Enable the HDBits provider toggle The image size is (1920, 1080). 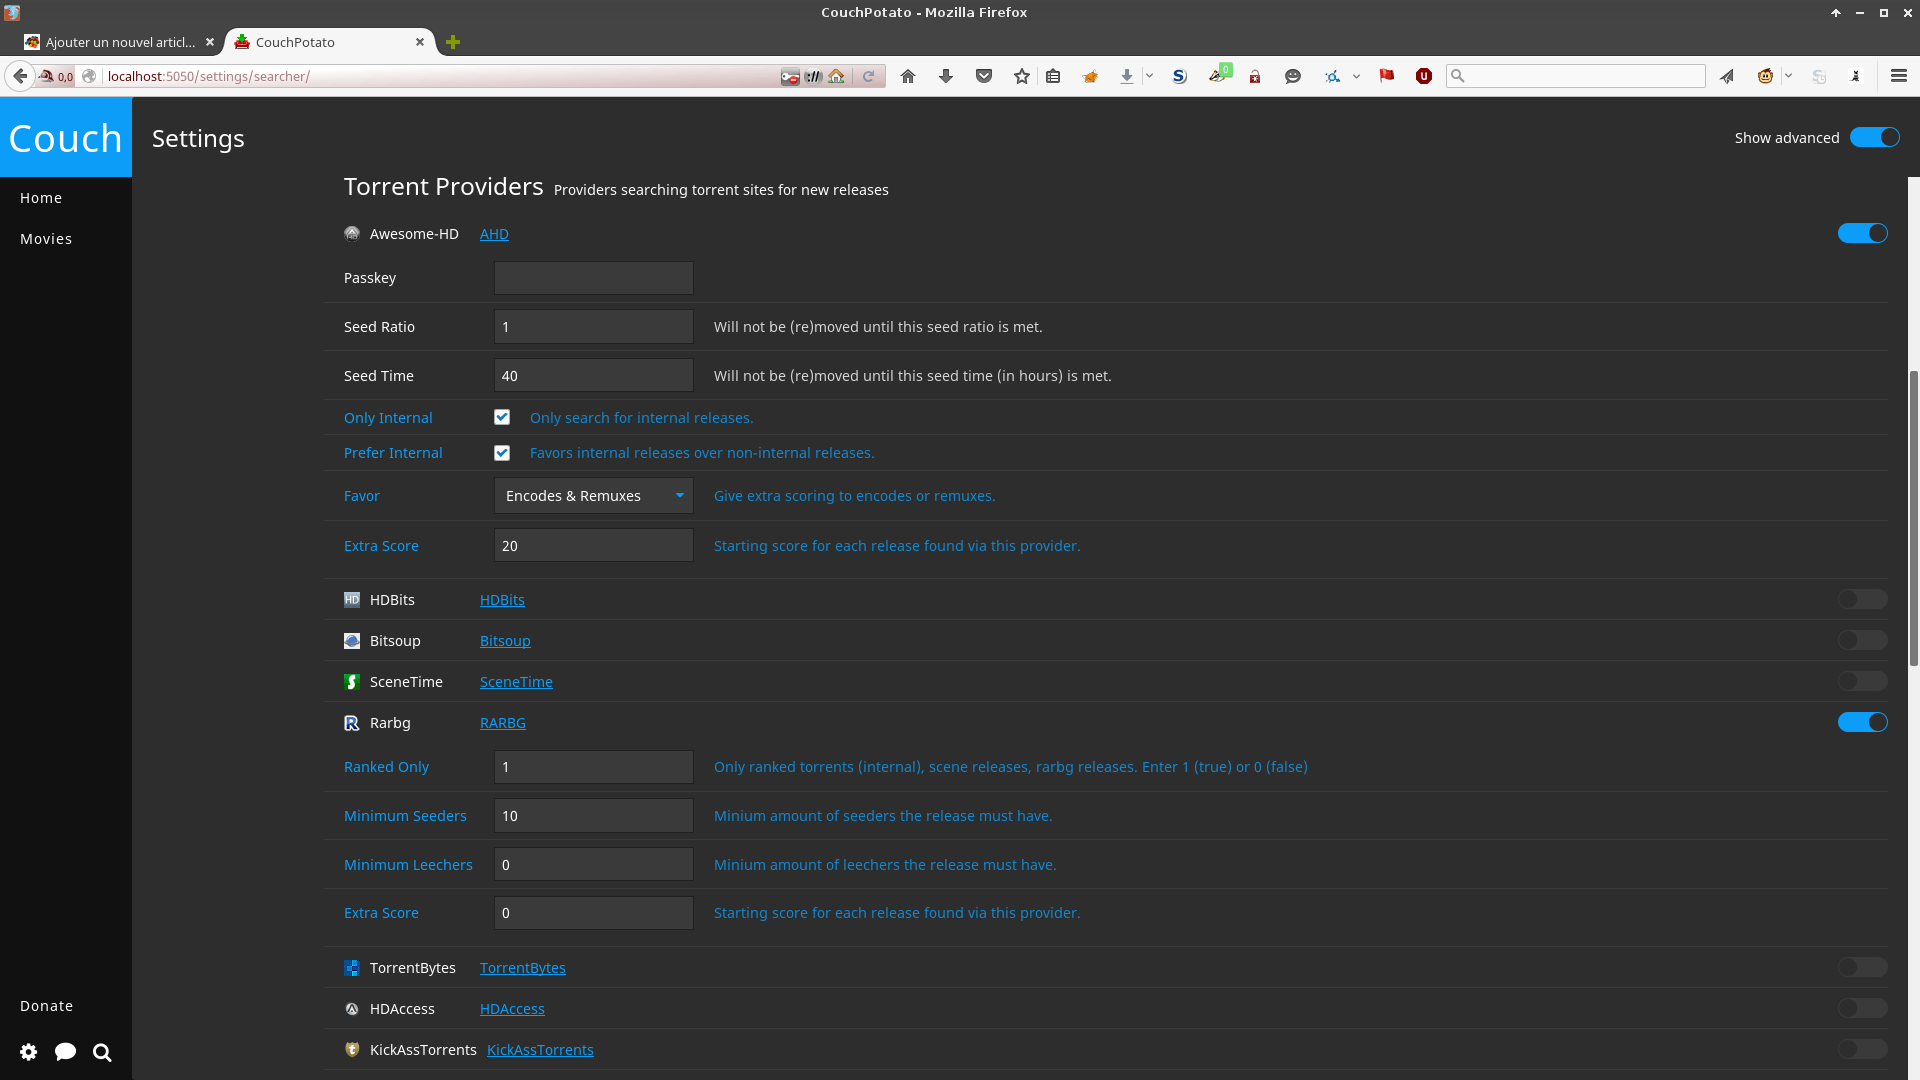1863,599
